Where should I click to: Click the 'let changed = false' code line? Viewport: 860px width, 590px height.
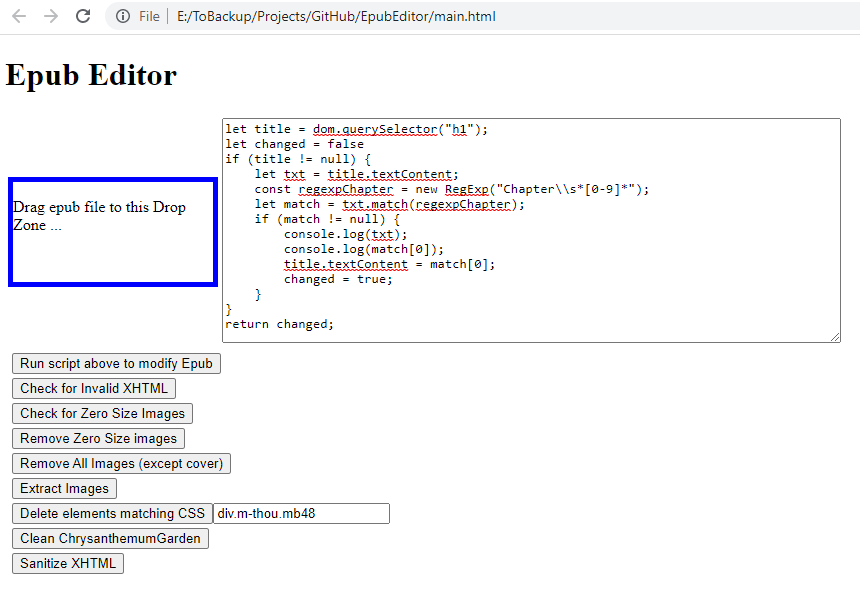point(295,144)
